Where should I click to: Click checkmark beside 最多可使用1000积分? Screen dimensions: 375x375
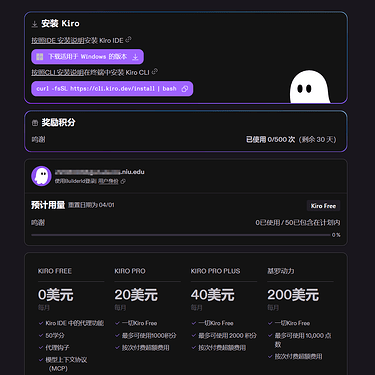tap(117, 335)
